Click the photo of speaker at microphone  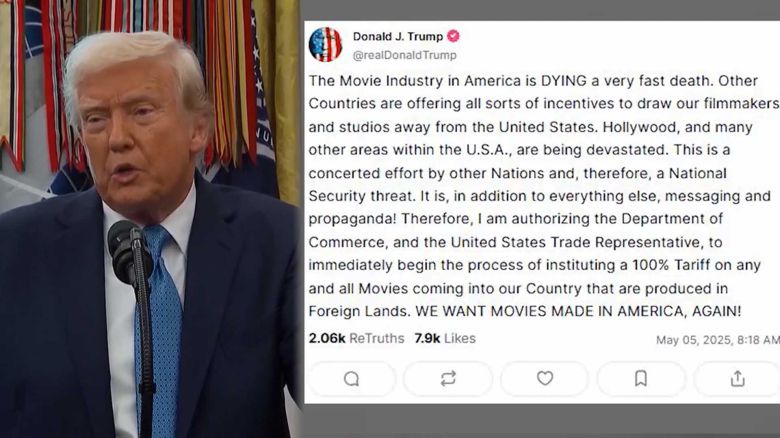click(150, 219)
